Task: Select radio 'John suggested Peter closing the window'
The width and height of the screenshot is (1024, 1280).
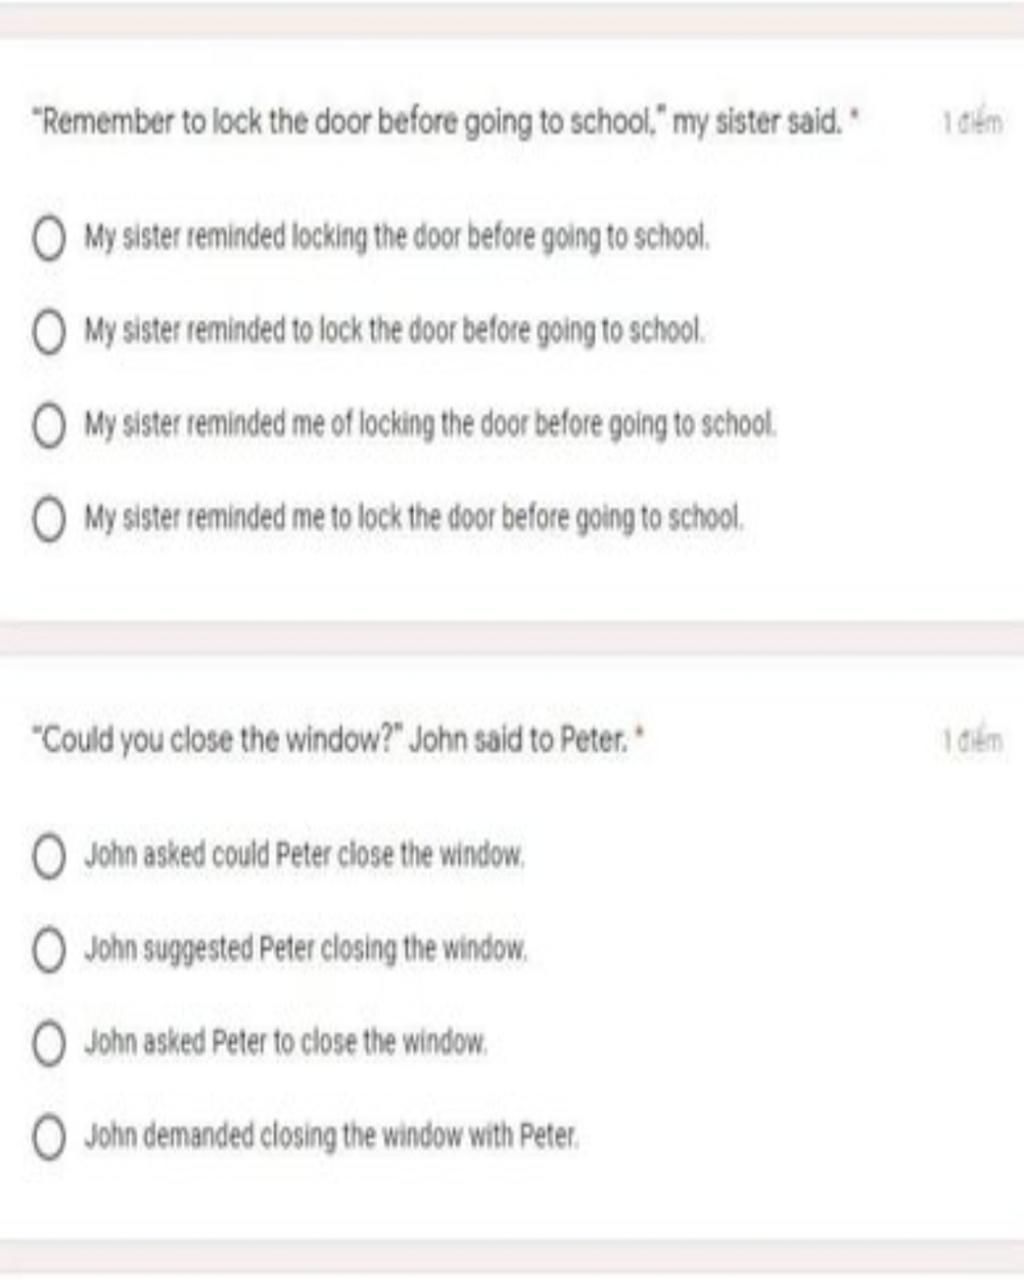Action: click(x=48, y=950)
